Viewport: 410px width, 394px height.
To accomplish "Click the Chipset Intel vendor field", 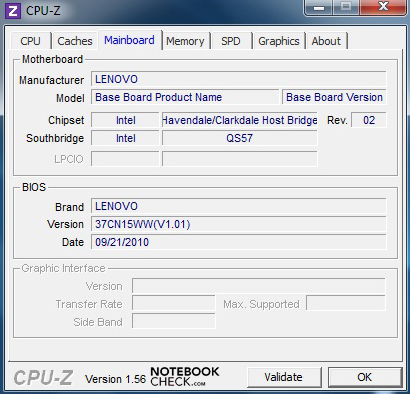I will 125,120.
